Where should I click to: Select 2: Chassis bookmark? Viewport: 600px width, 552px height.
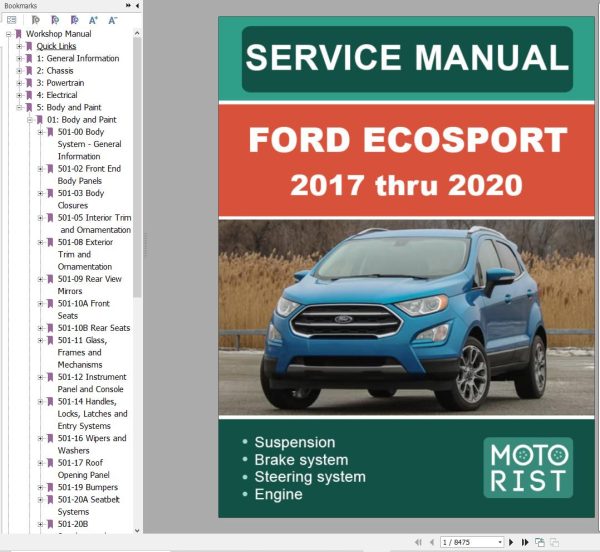pos(55,71)
